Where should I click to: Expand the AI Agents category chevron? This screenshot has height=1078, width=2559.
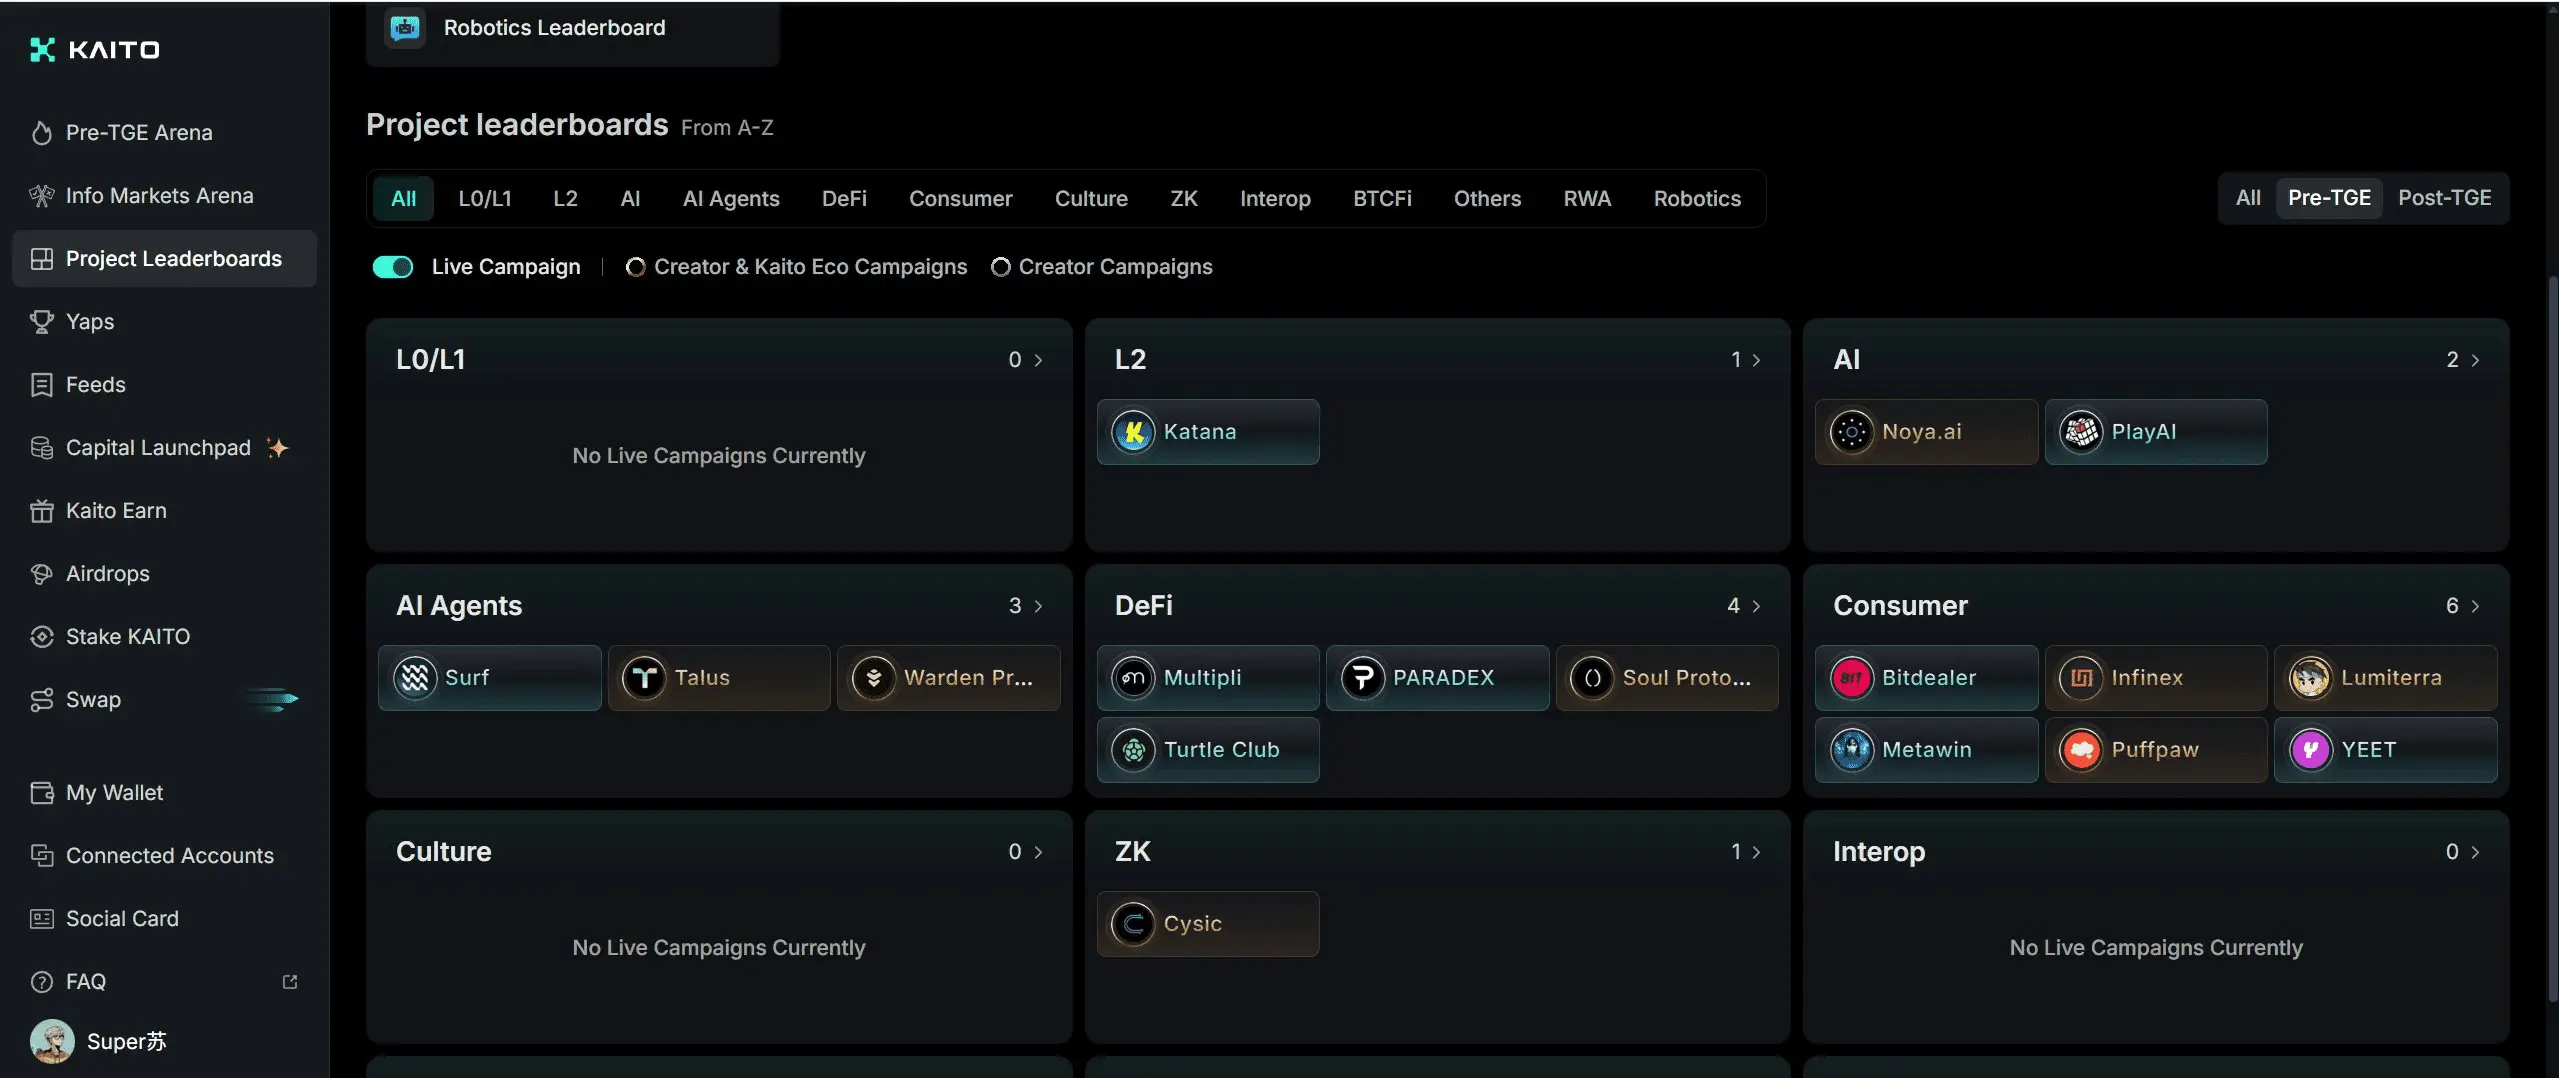[x=1038, y=606]
